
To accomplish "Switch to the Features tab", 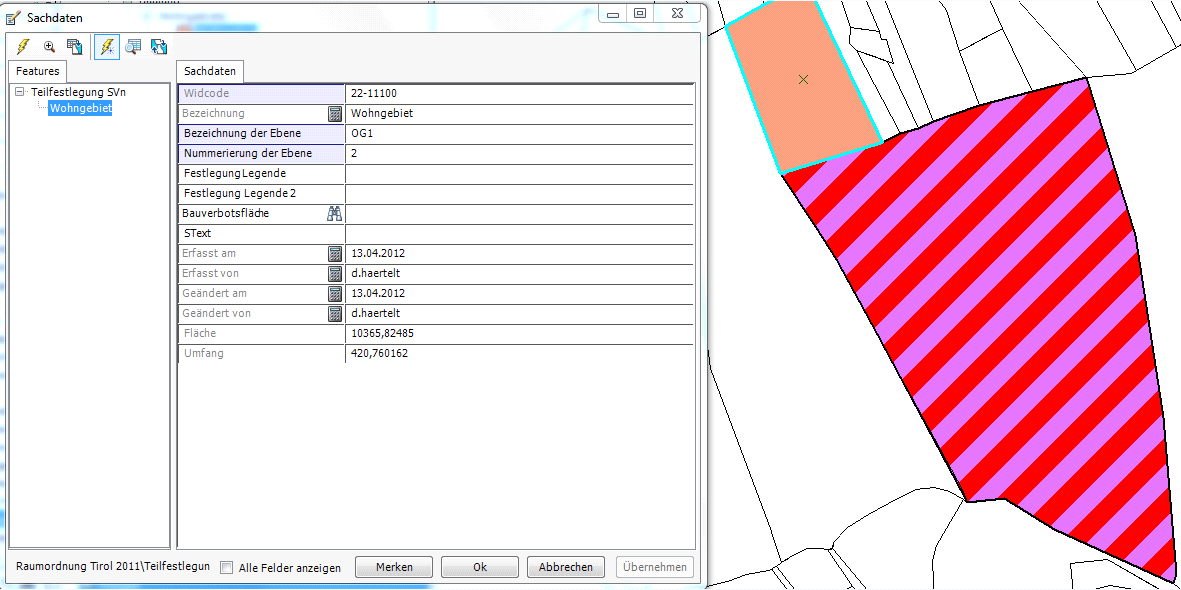I will point(38,71).
